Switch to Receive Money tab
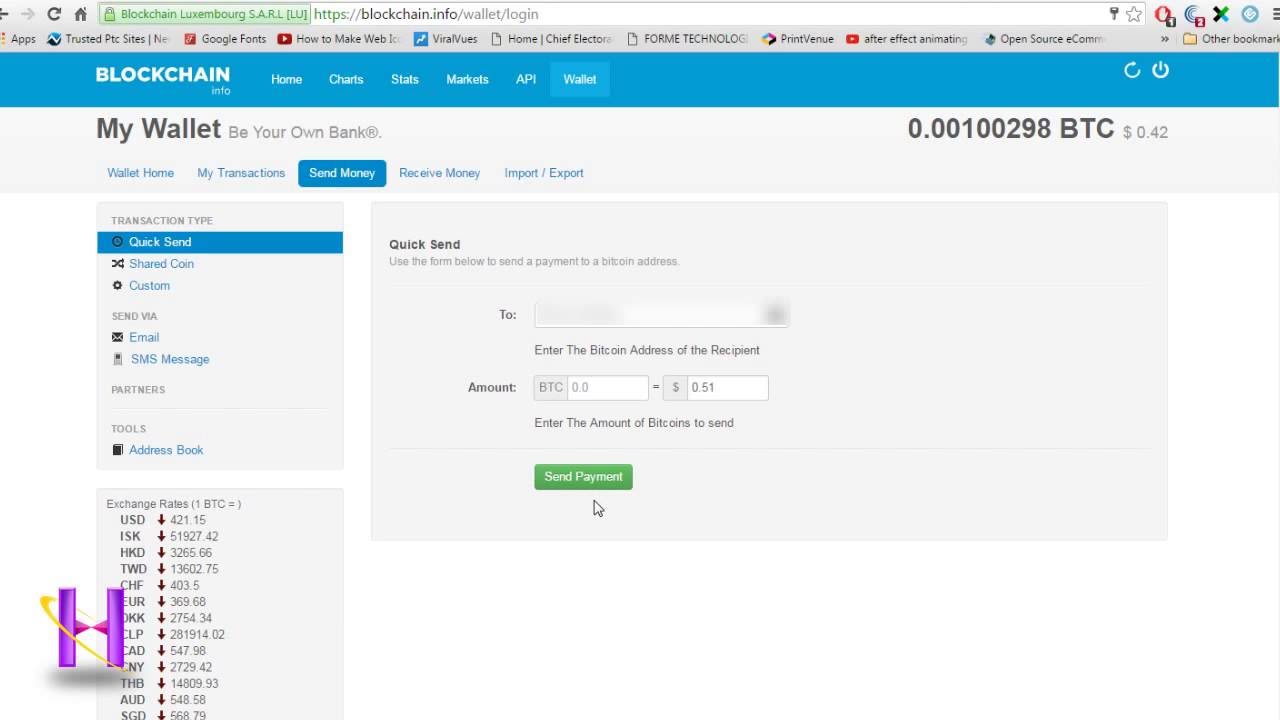The height and width of the screenshot is (720, 1280). 439,173
